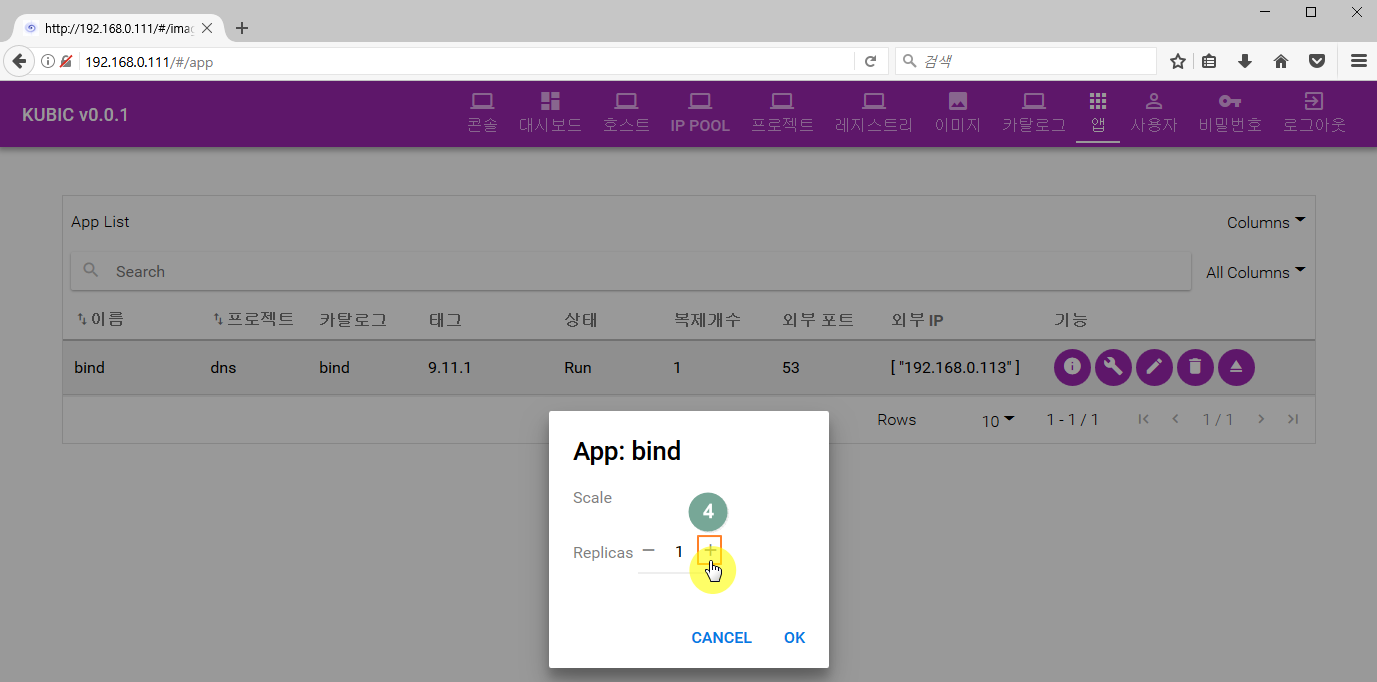Click the trash delete icon for bind
The image size is (1377, 682).
point(1195,367)
